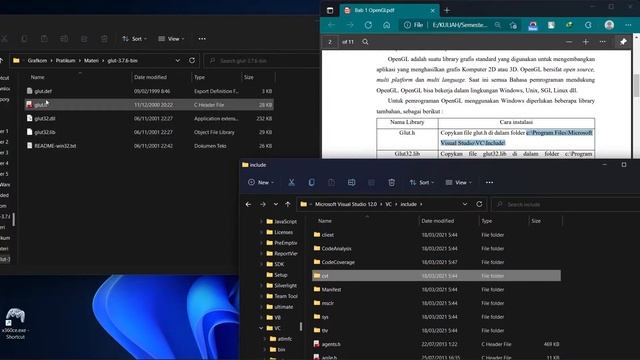Click browser address bar file path
640x360 pixels.
click(x=460, y=25)
